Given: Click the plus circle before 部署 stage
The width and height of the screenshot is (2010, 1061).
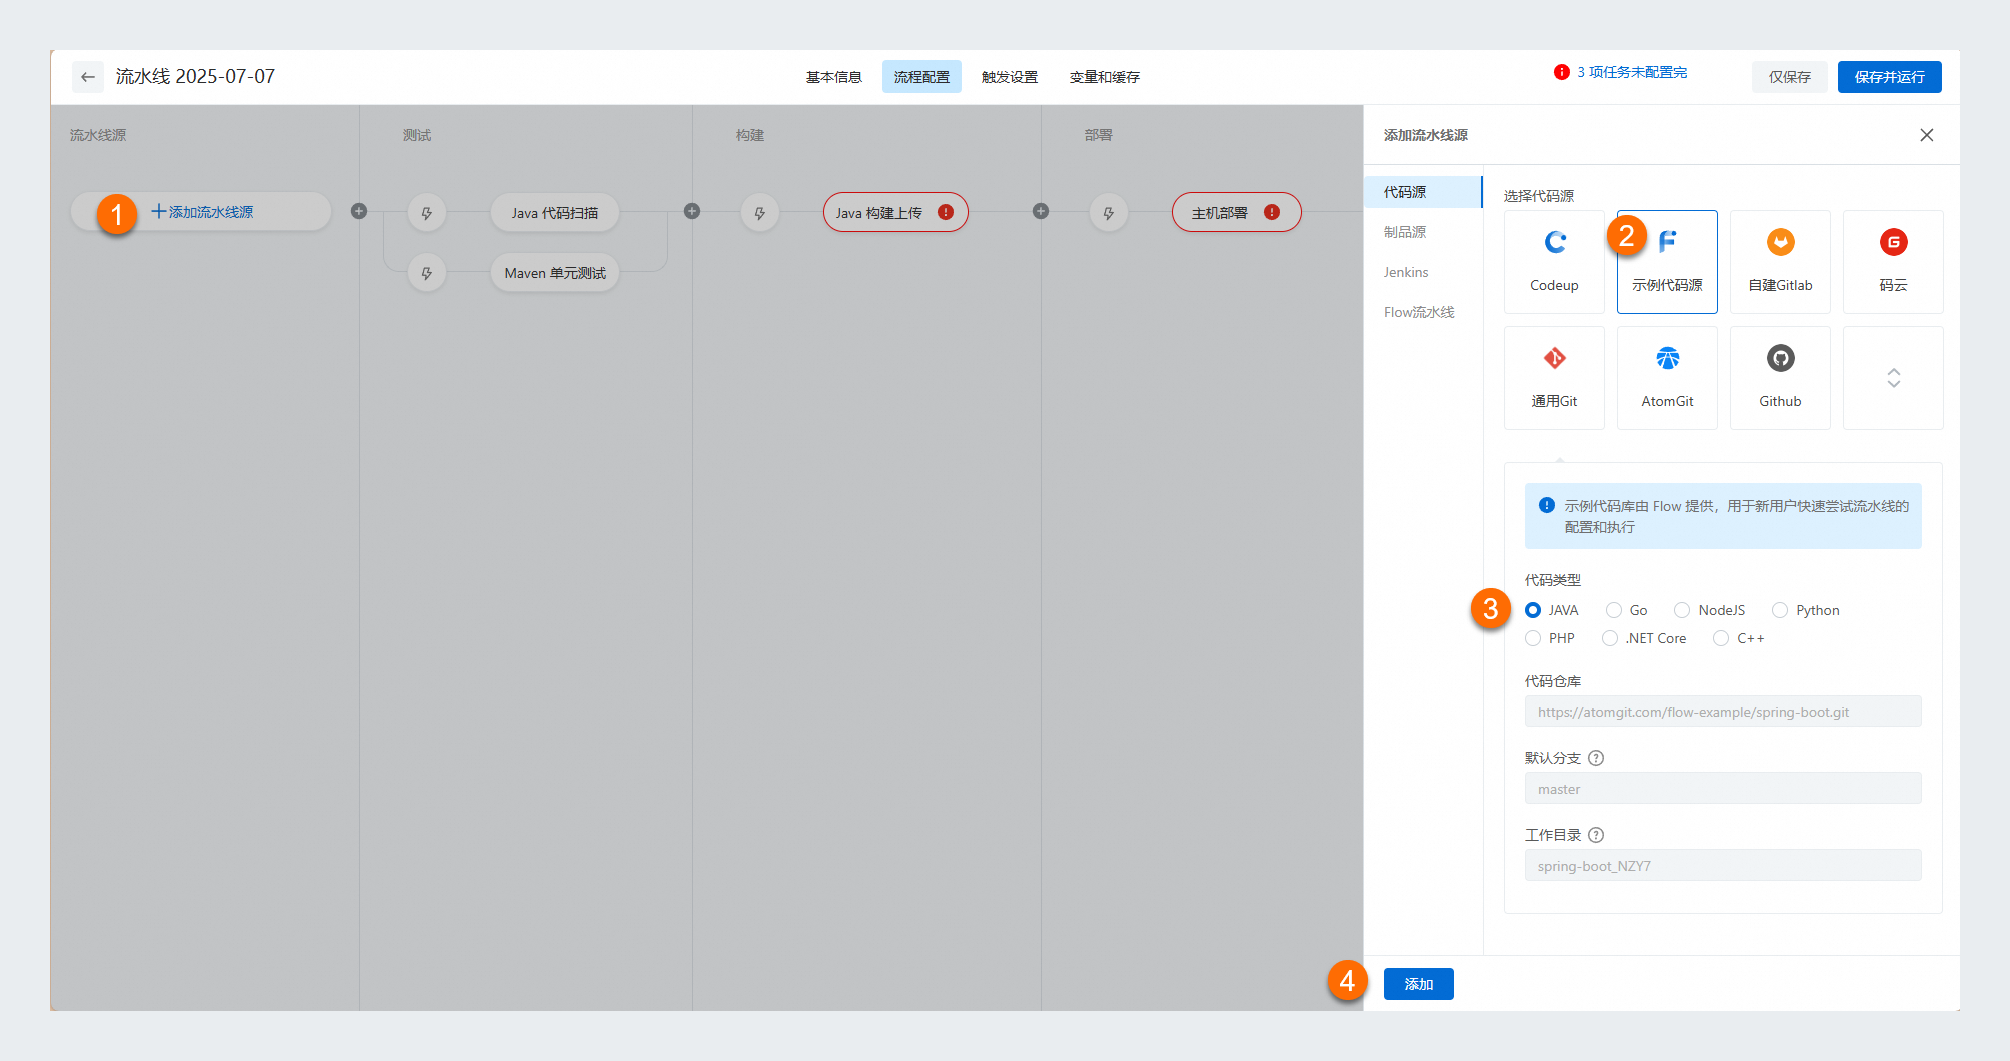Looking at the screenshot, I should point(1041,211).
